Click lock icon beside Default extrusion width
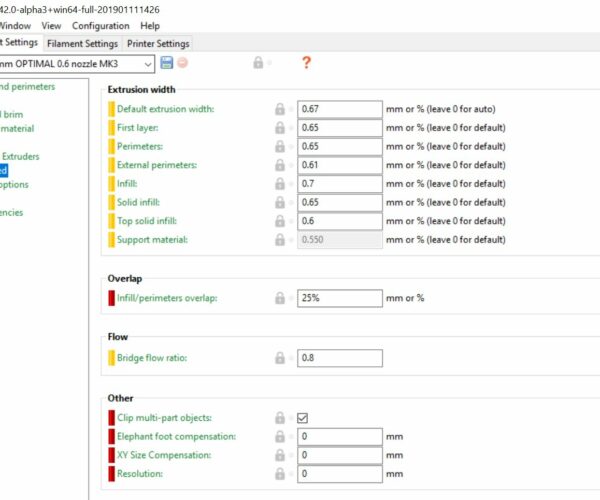The image size is (600, 500). tap(280, 109)
